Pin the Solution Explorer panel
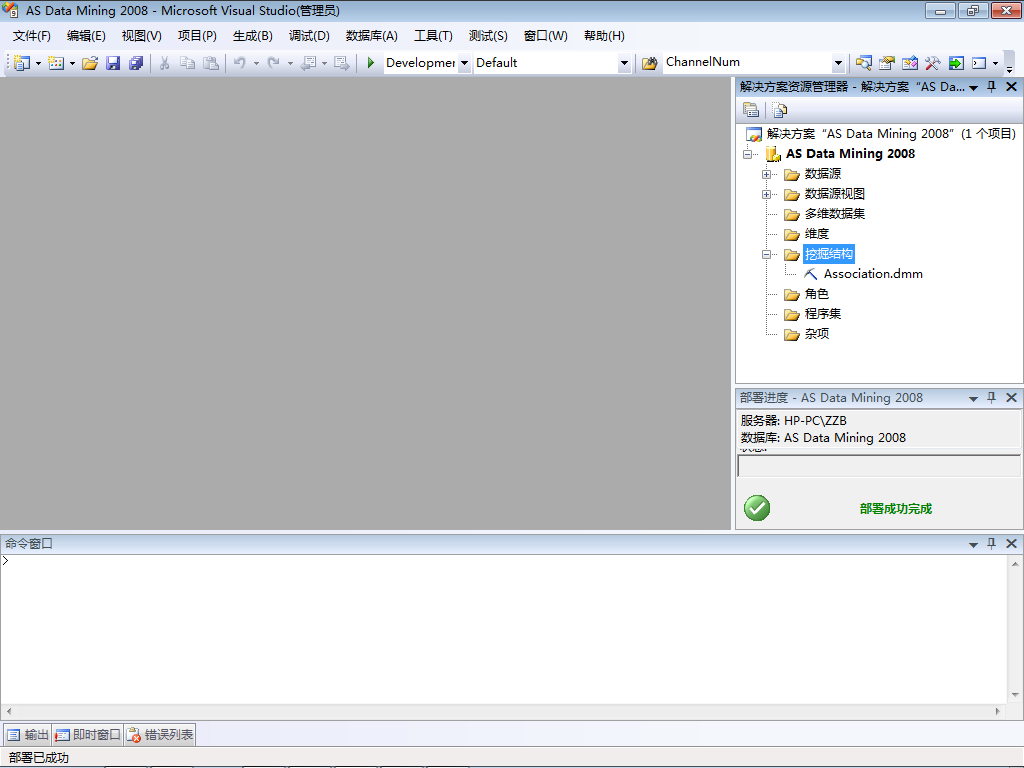The height and width of the screenshot is (768, 1024). click(x=991, y=86)
